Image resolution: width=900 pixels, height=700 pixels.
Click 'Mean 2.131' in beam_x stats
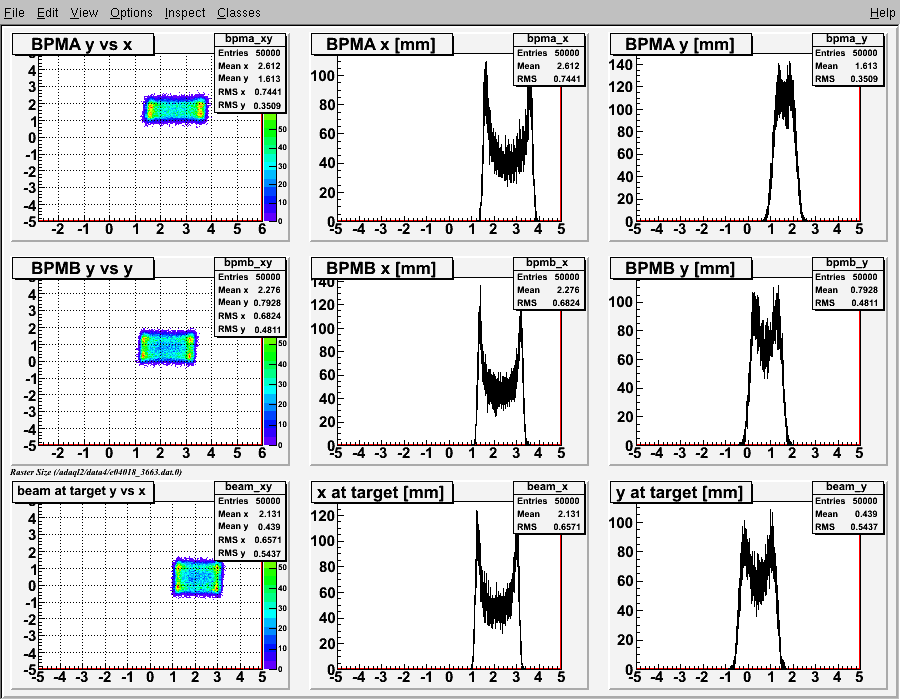549,514
